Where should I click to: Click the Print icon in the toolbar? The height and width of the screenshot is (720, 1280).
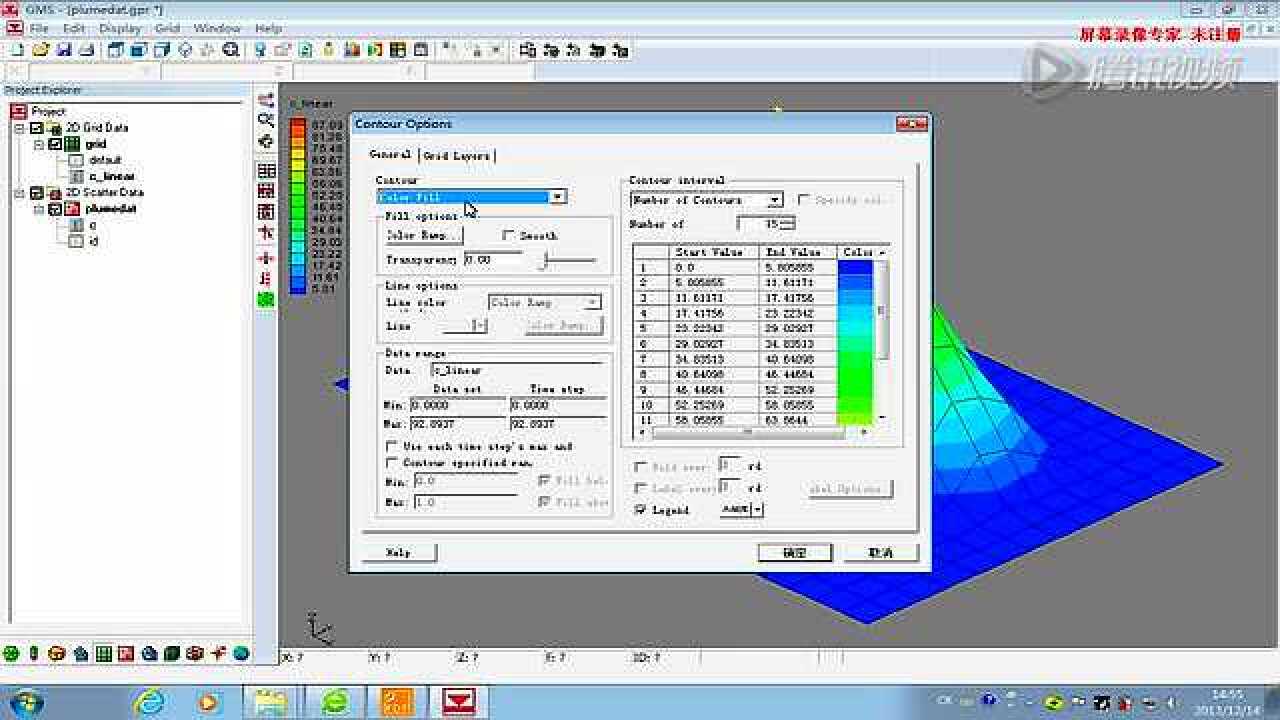tap(86, 49)
